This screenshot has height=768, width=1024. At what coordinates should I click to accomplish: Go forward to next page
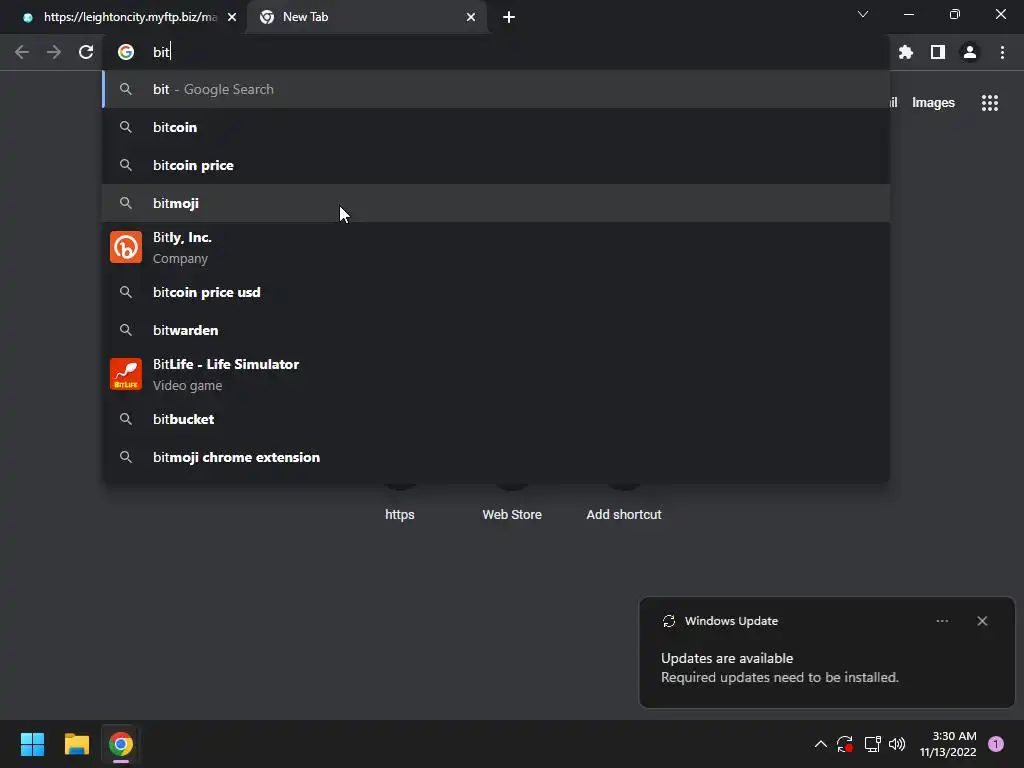pos(54,52)
